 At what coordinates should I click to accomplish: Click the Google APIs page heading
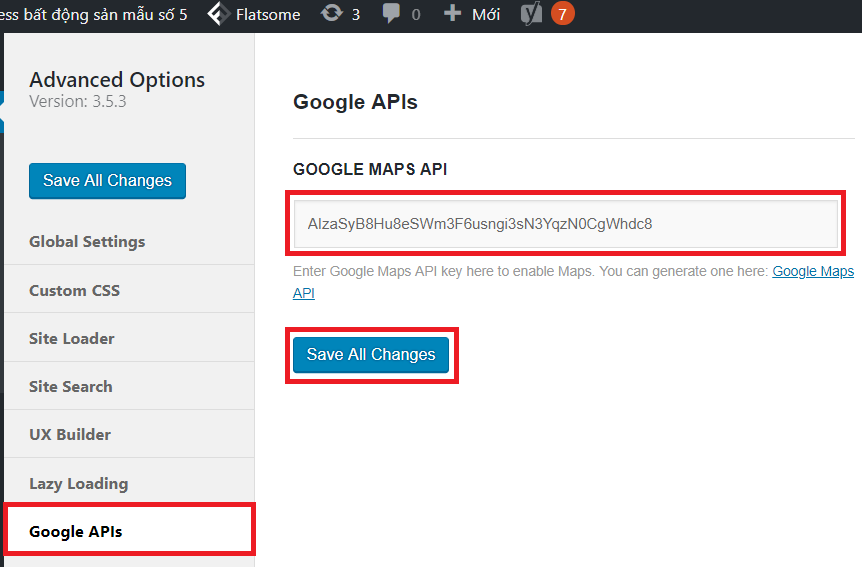pos(355,102)
